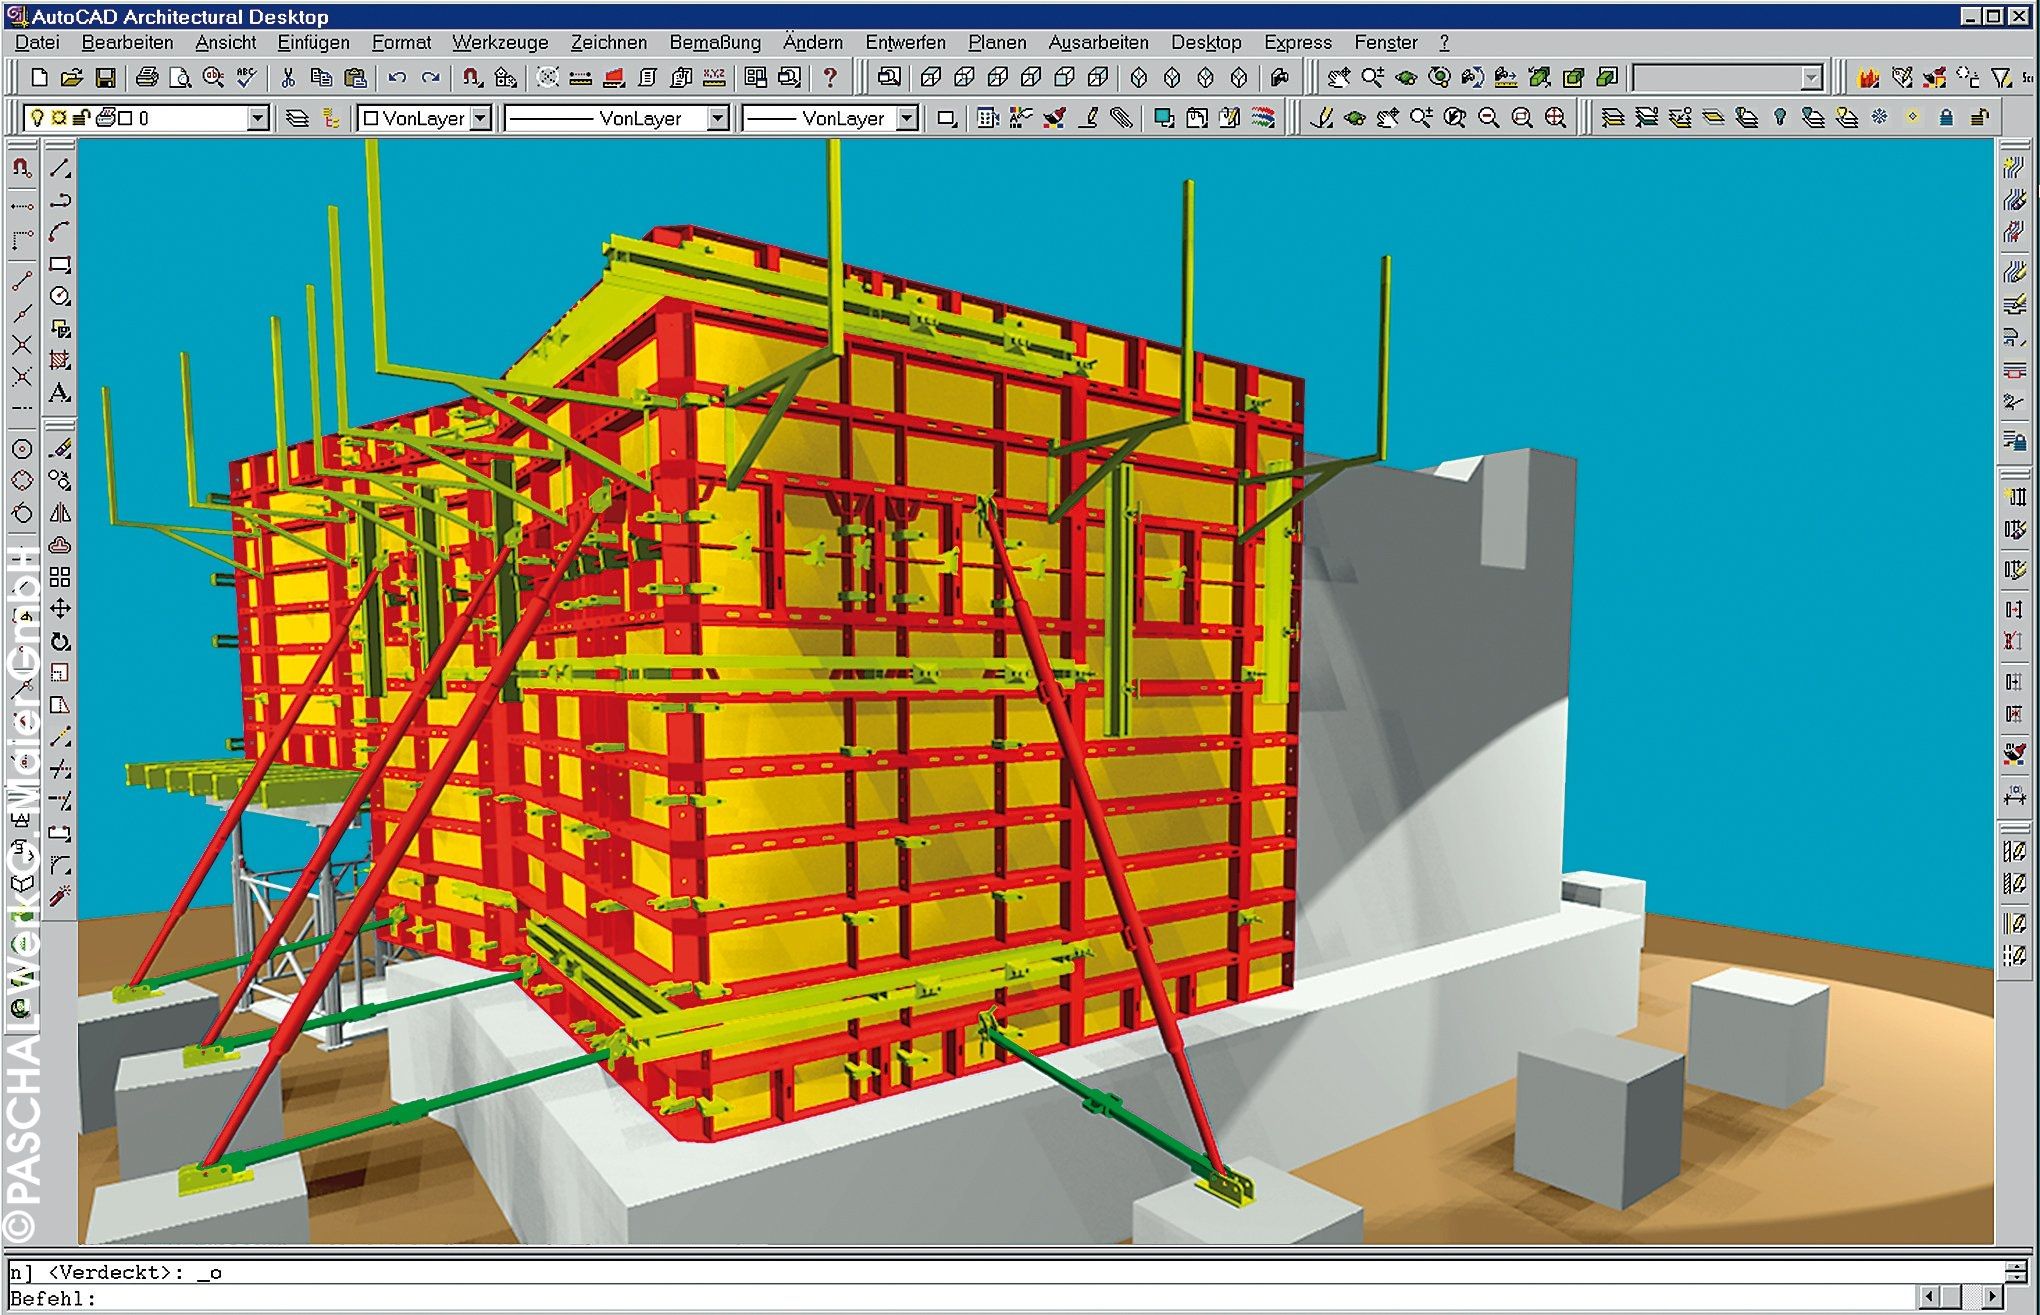Copy selection to clipboard icon

coord(321,78)
